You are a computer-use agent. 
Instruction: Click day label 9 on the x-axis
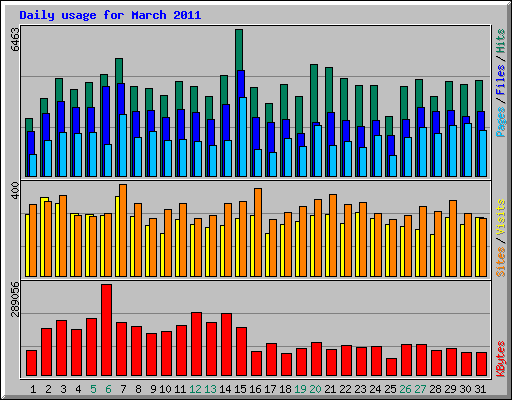point(153,389)
